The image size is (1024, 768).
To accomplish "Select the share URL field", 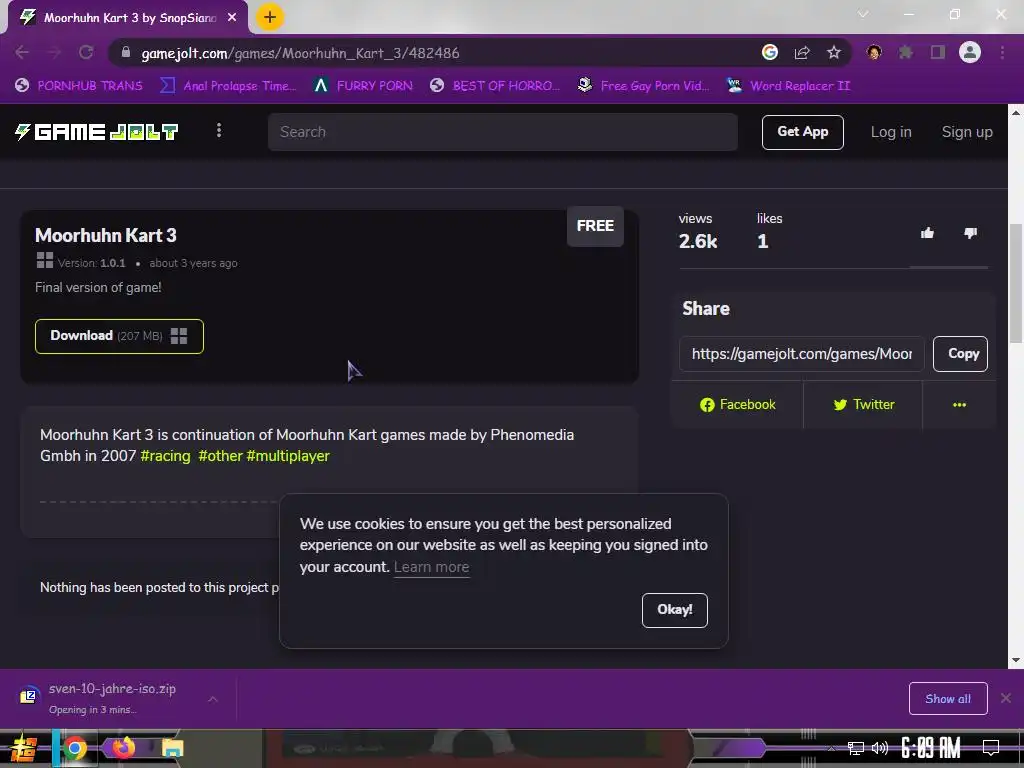I will tap(801, 354).
